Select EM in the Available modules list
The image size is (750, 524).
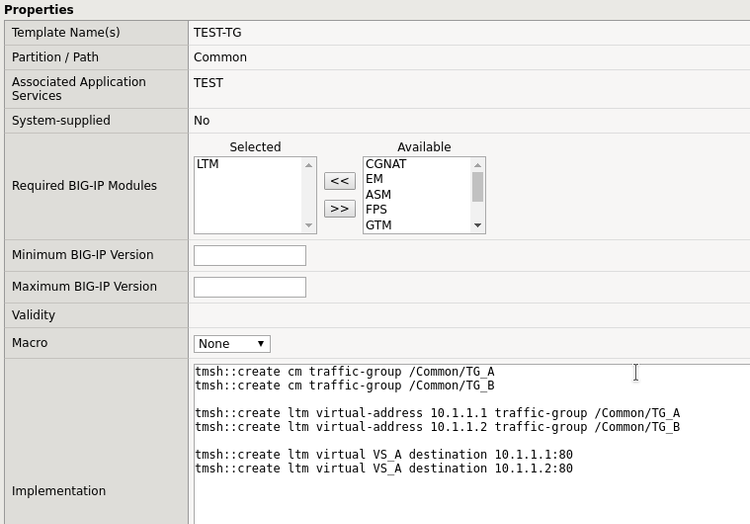[374, 179]
